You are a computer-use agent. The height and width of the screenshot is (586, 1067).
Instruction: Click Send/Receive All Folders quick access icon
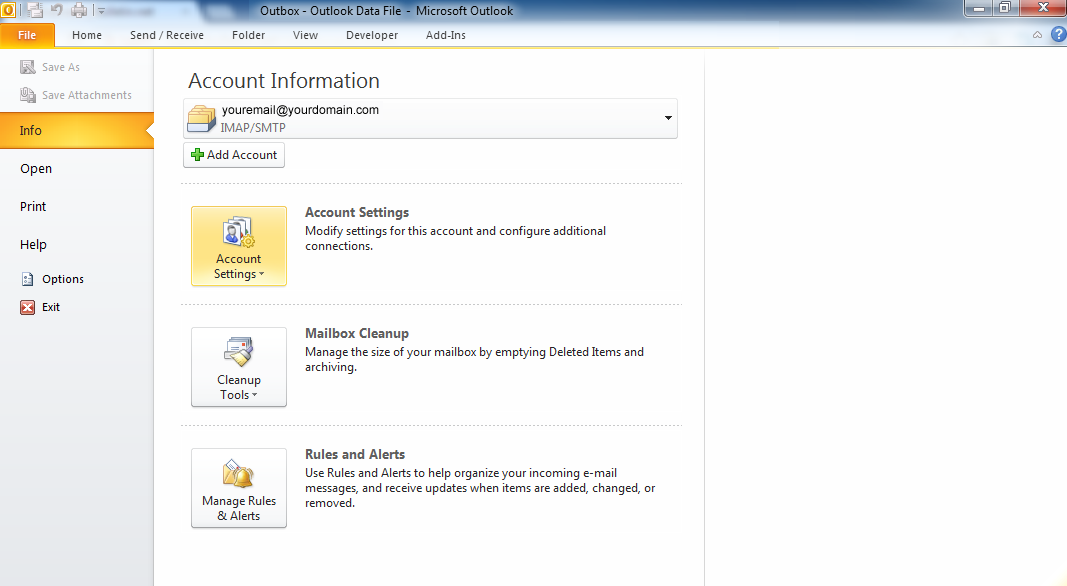(x=35, y=10)
